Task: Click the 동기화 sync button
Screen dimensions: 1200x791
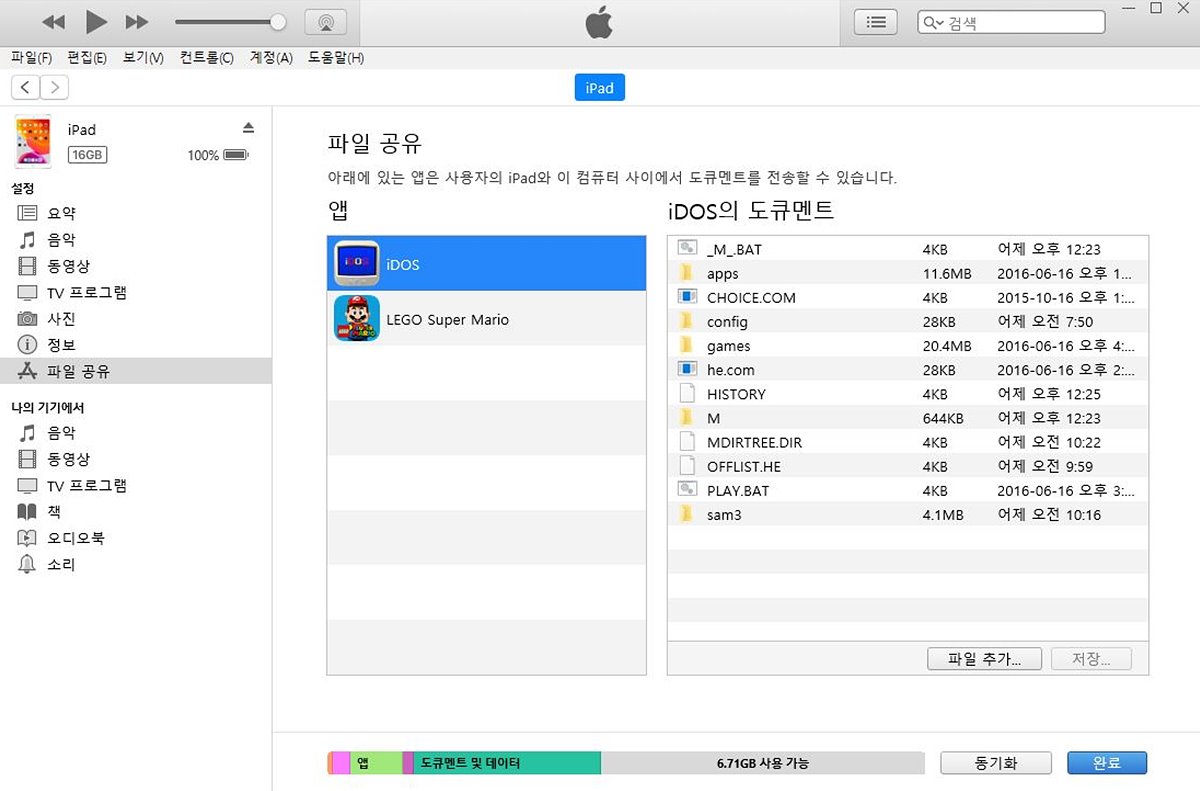Action: (x=995, y=763)
